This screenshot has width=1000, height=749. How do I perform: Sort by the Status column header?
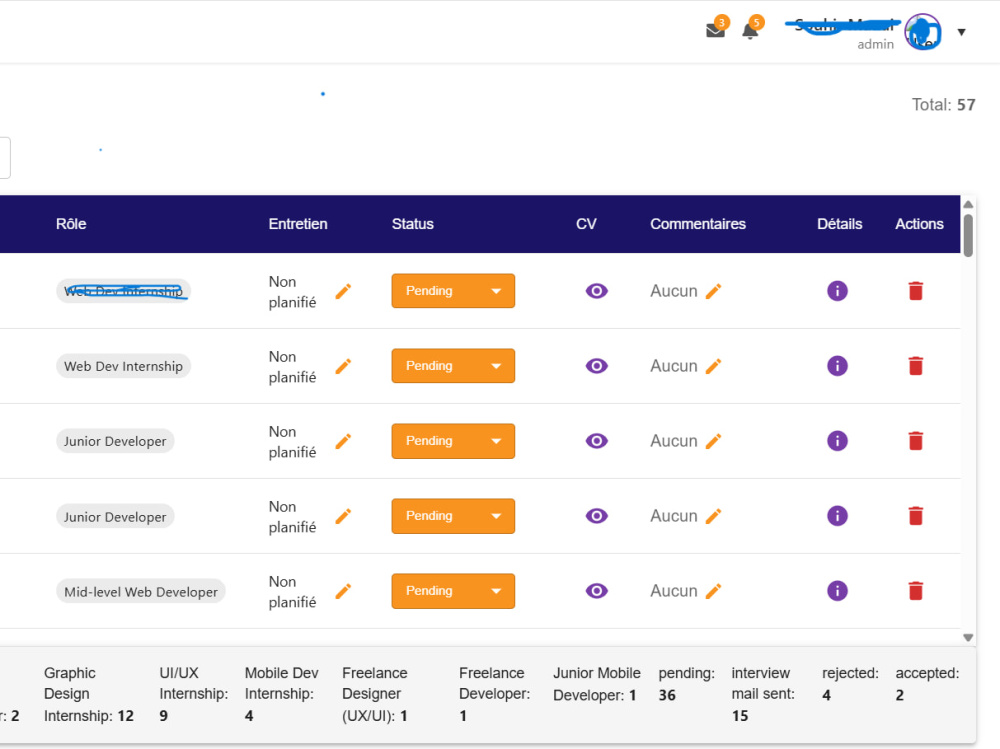(x=413, y=224)
